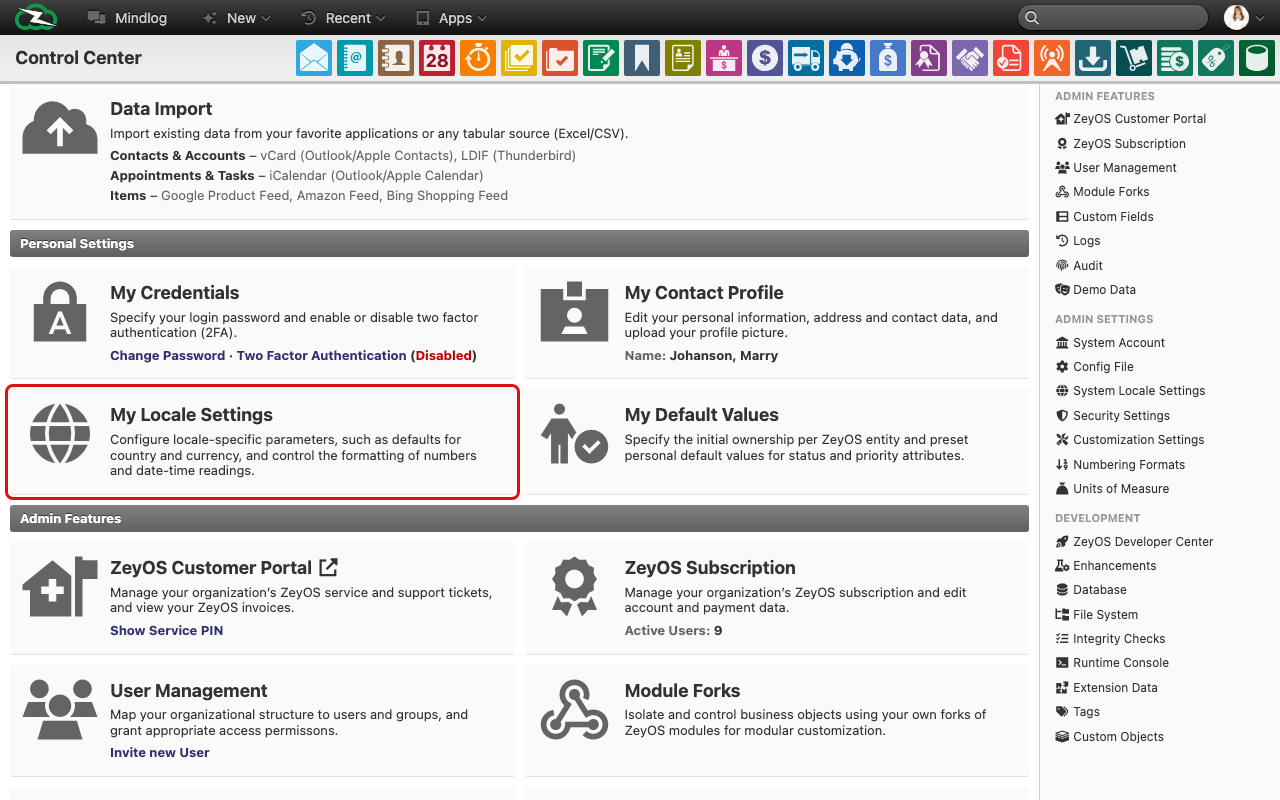
Task: Click the Show Service PIN link
Action: click(x=166, y=630)
